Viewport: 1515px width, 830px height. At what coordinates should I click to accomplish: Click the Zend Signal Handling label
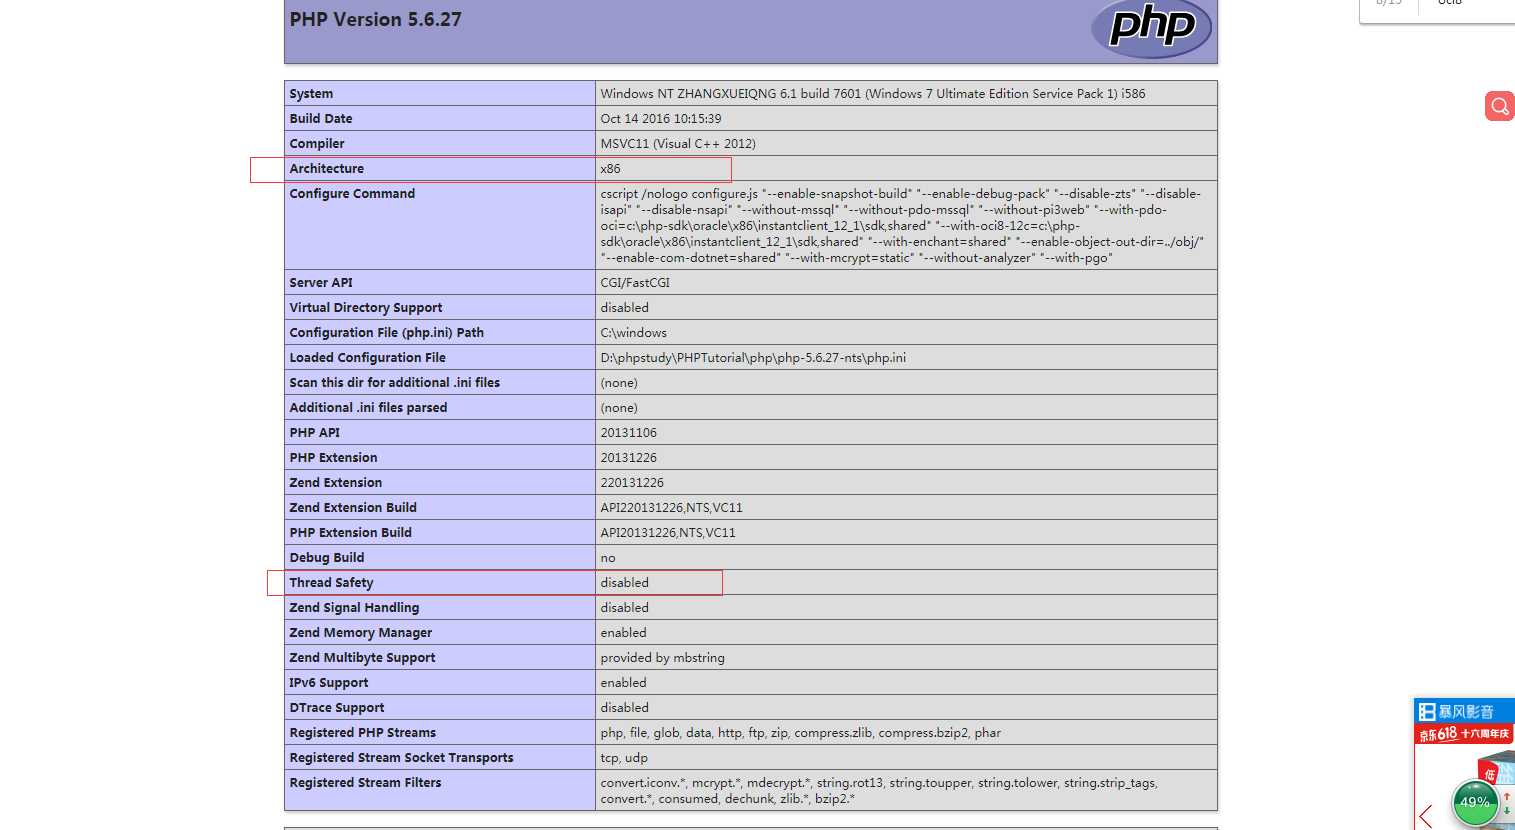355,608
